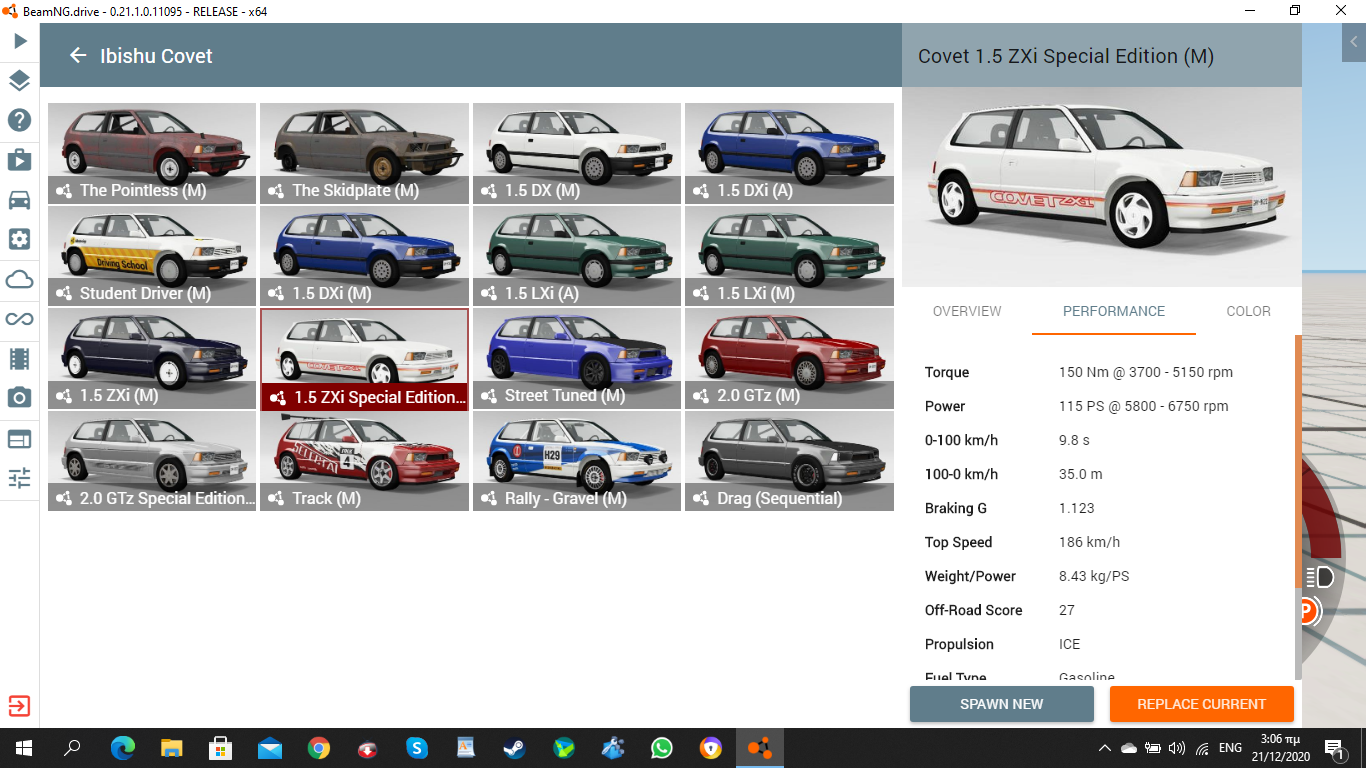Select the Drag (Sequential) configuration

coord(790,461)
